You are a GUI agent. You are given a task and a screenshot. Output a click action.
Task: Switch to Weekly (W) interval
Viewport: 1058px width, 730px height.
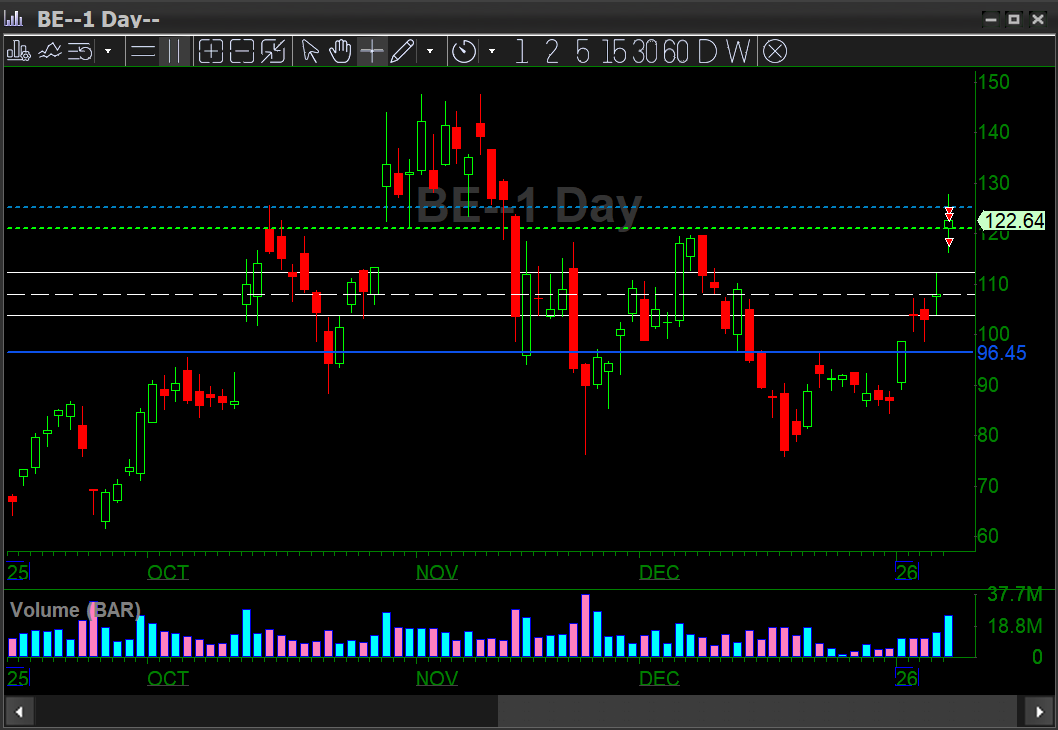point(738,51)
